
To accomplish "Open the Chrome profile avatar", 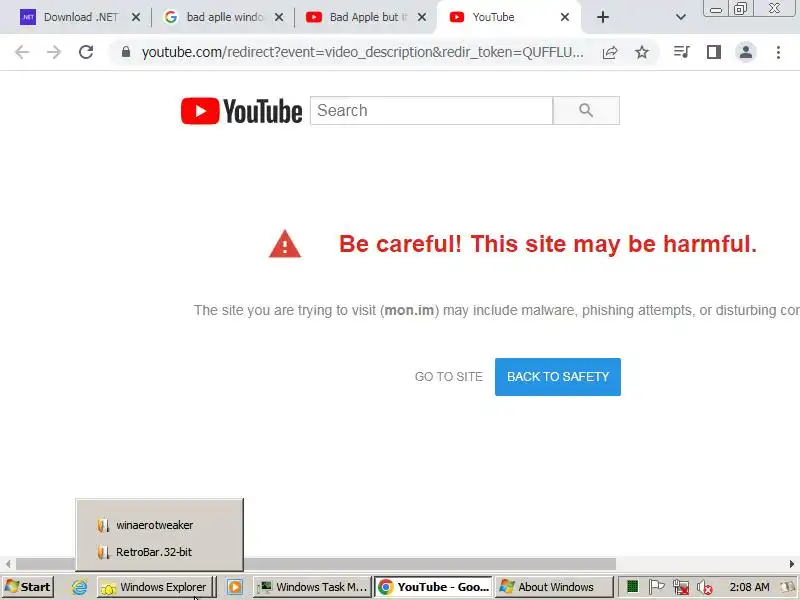I will click(746, 52).
